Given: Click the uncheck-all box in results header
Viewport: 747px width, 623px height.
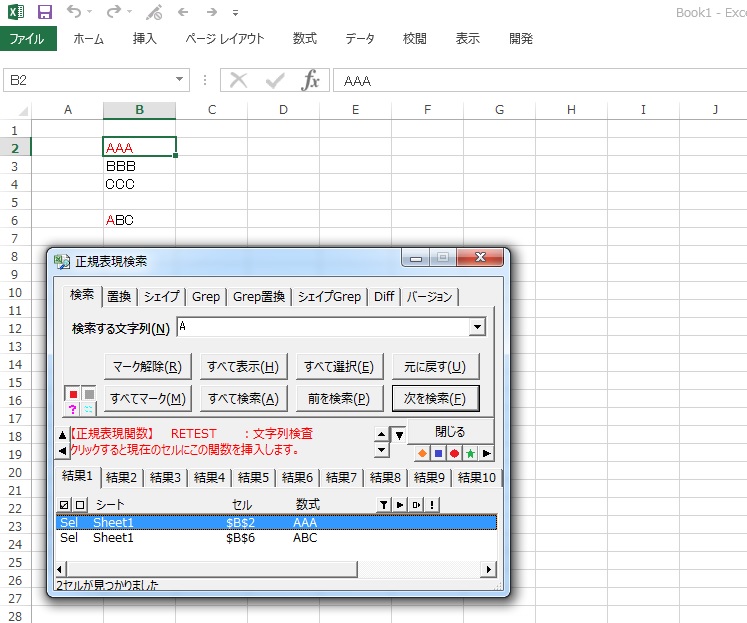Looking at the screenshot, I should pyautogui.click(x=80, y=505).
